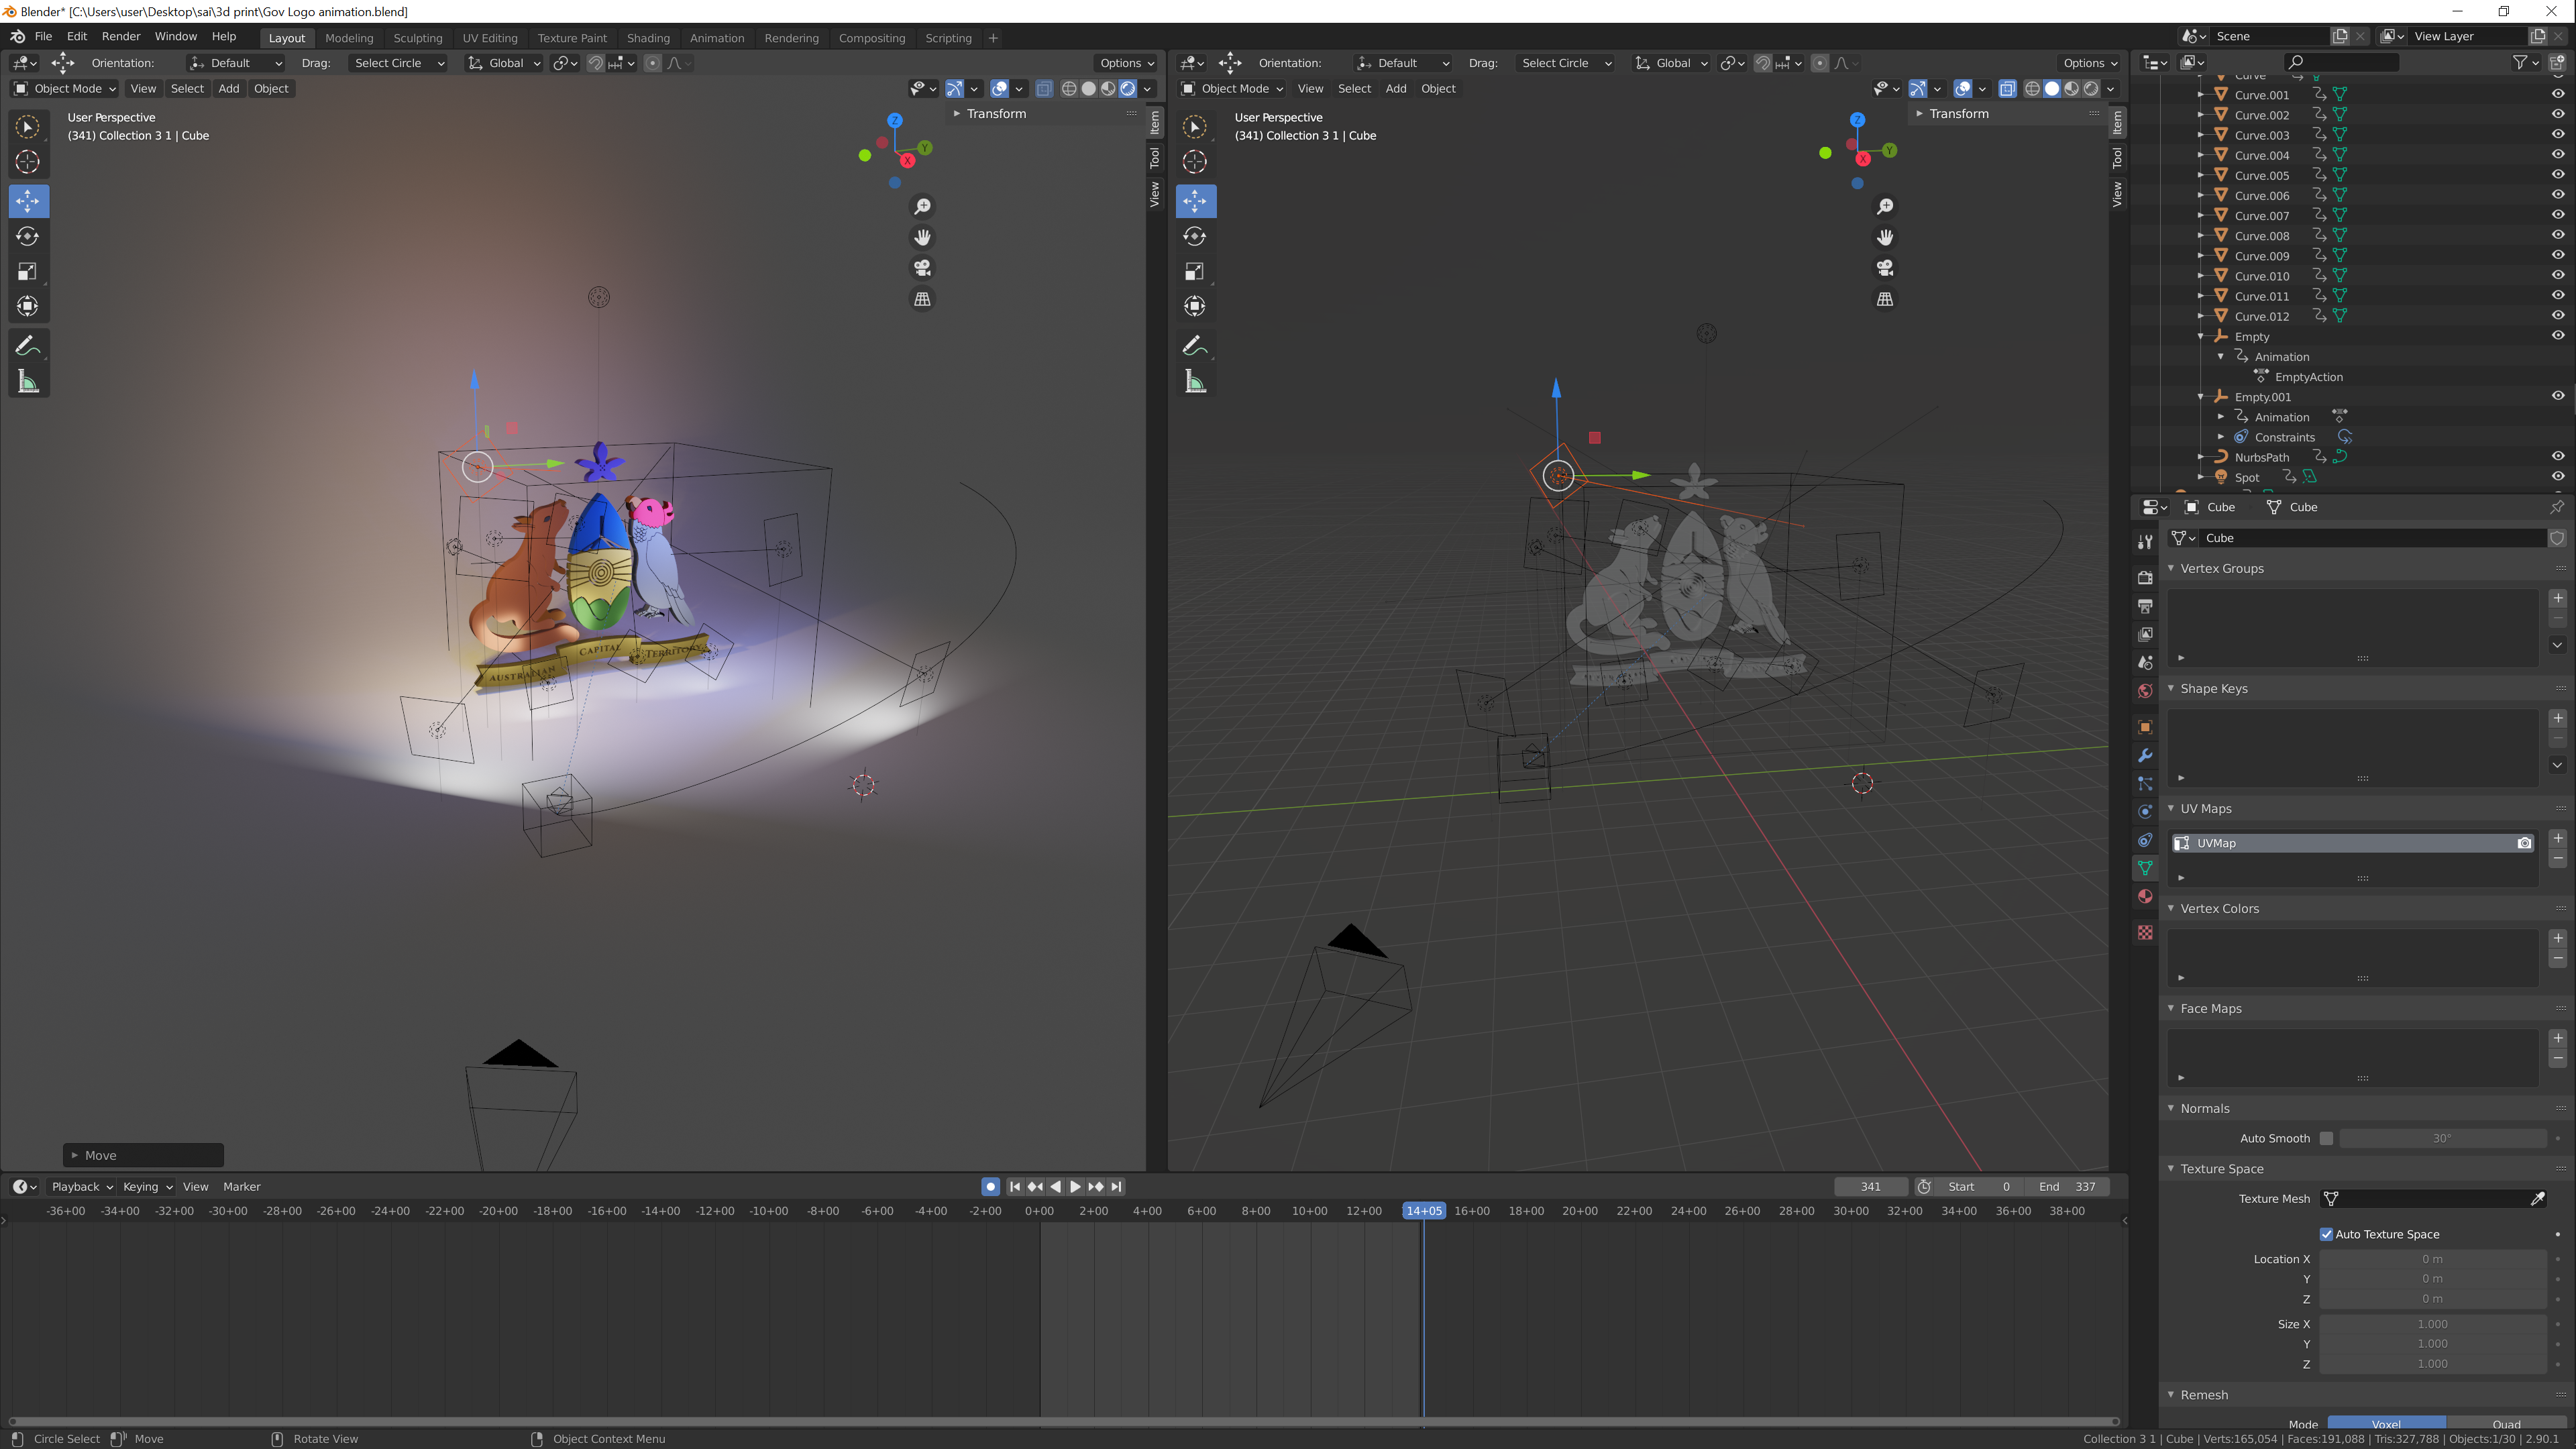The image size is (2576, 1449).
Task: Expand the Move operator panel
Action: (75, 1155)
